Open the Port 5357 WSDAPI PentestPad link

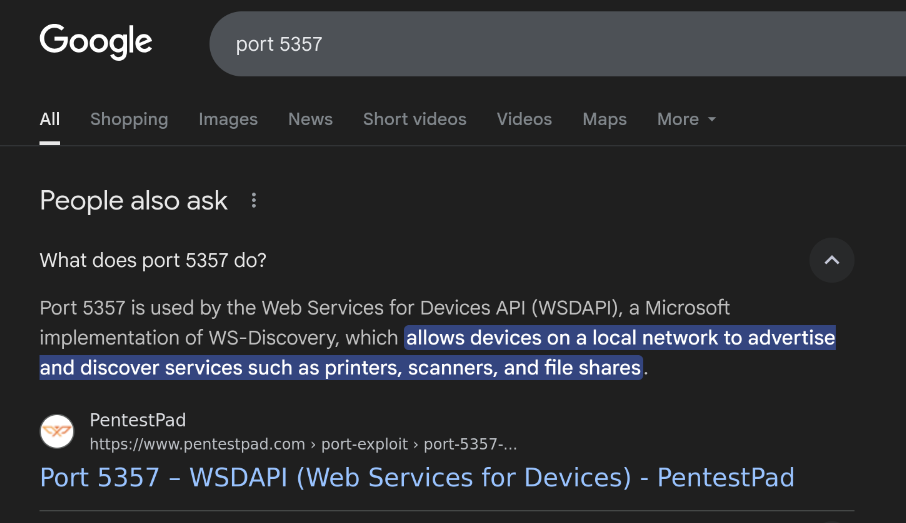(x=417, y=478)
